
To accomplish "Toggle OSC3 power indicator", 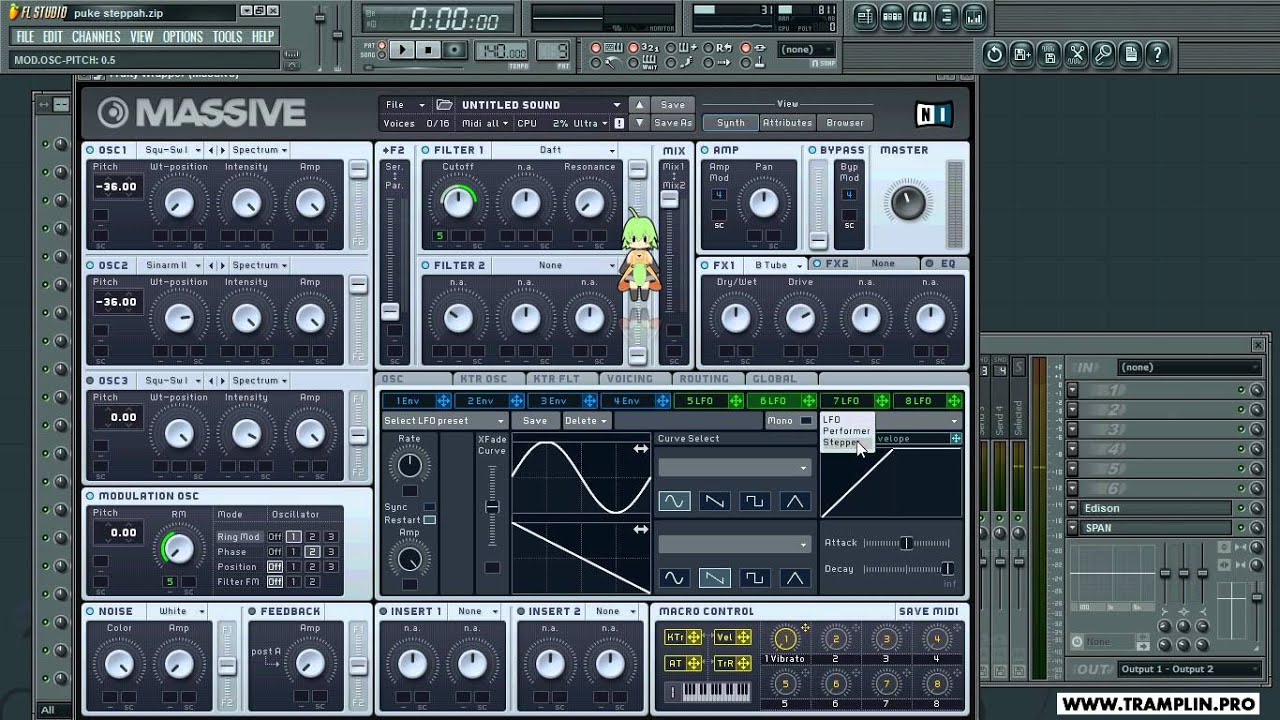I will click(91, 381).
